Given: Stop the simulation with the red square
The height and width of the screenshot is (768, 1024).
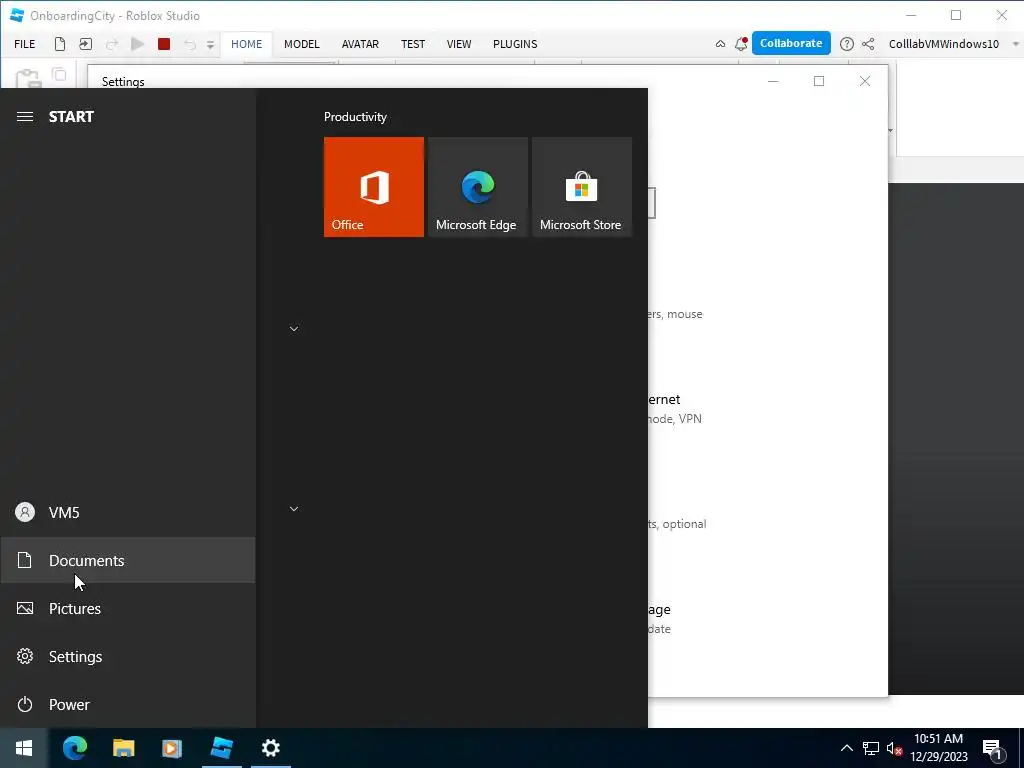Looking at the screenshot, I should click(x=164, y=44).
